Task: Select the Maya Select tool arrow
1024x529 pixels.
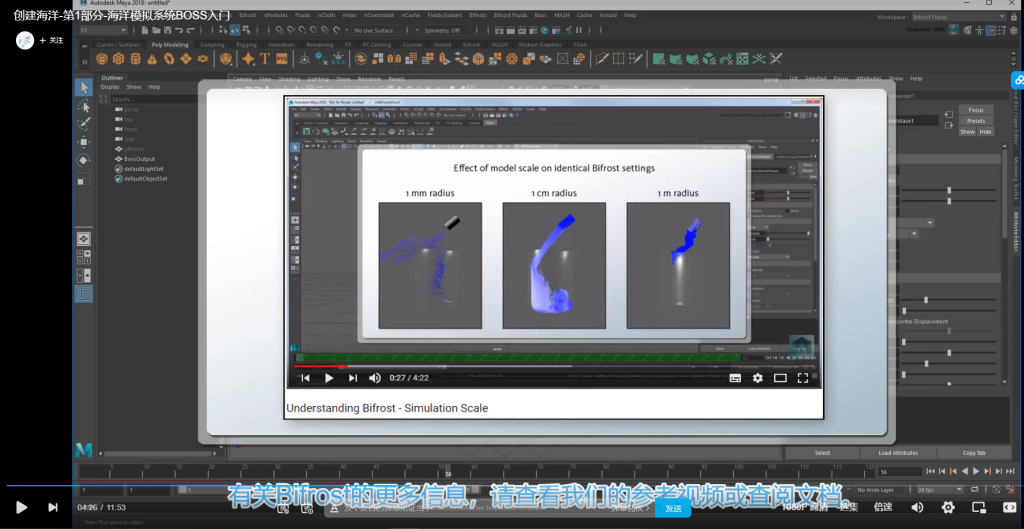Action: tap(84, 87)
